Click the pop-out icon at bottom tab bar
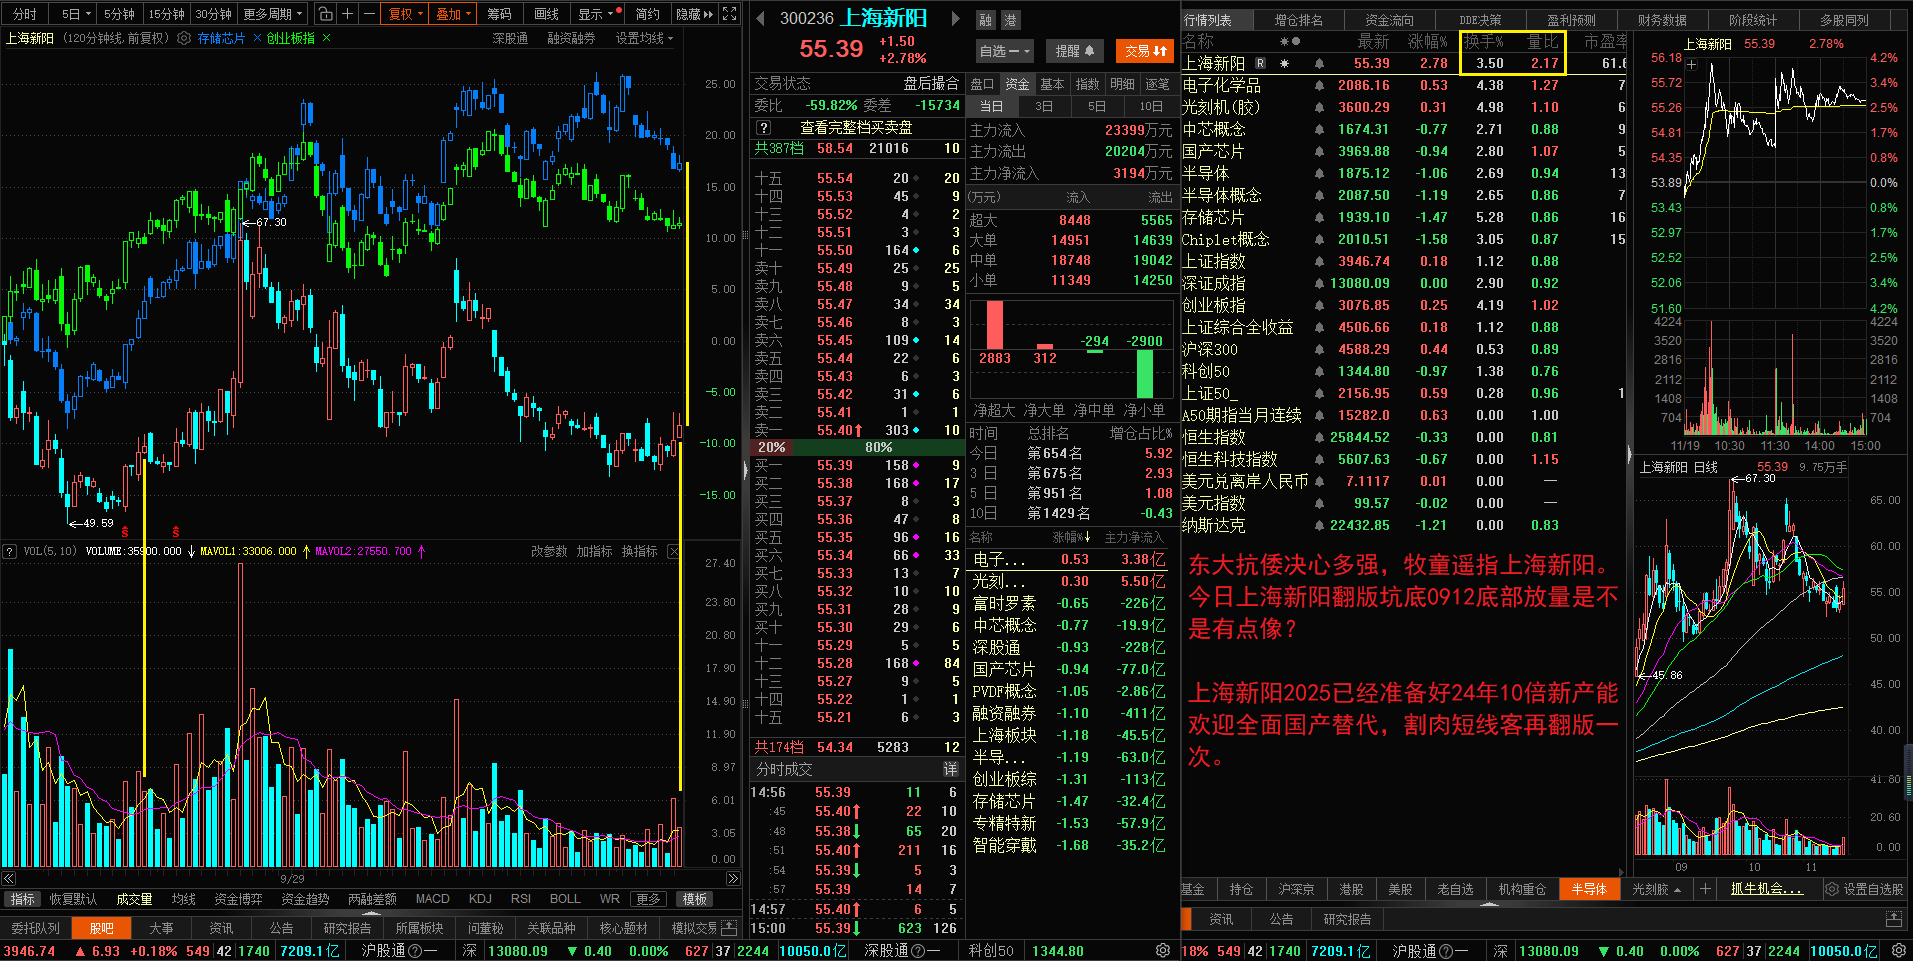The height and width of the screenshot is (961, 1913). [x=729, y=928]
